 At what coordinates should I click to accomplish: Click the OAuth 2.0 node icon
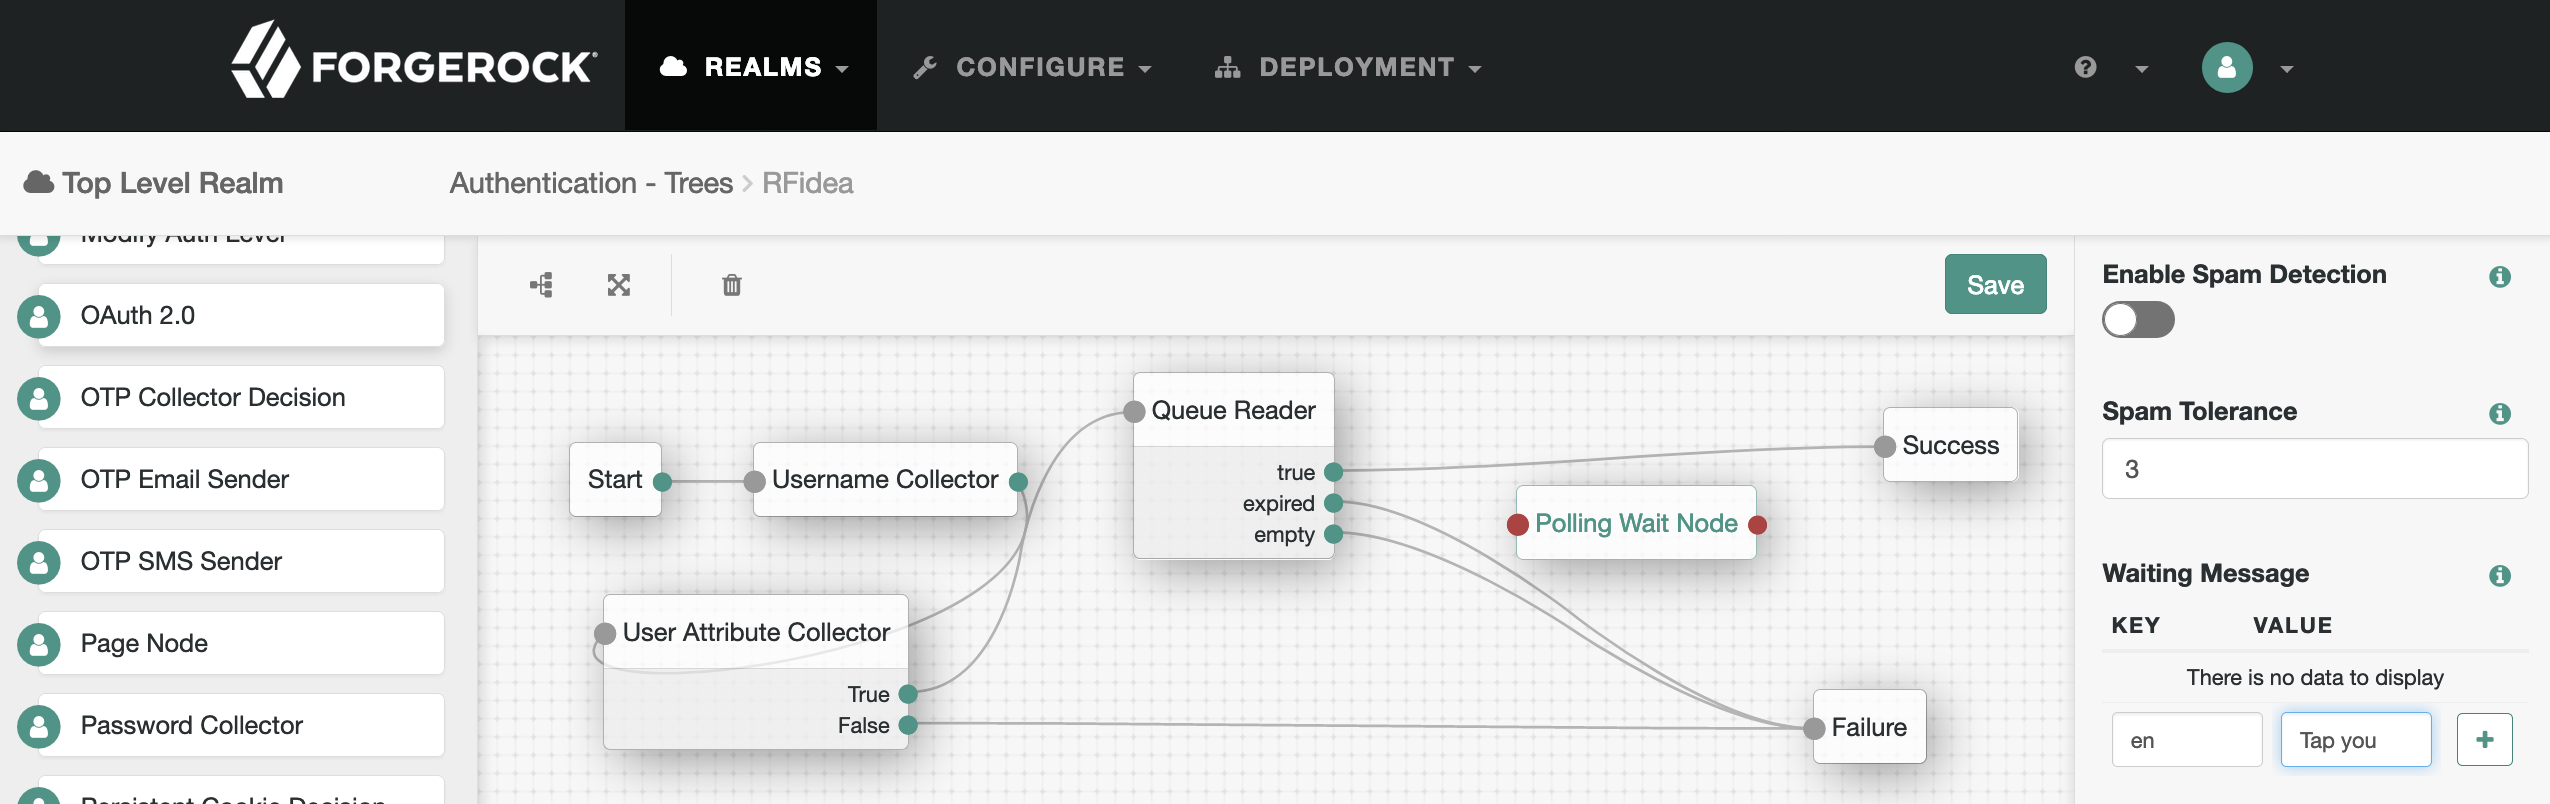point(39,316)
